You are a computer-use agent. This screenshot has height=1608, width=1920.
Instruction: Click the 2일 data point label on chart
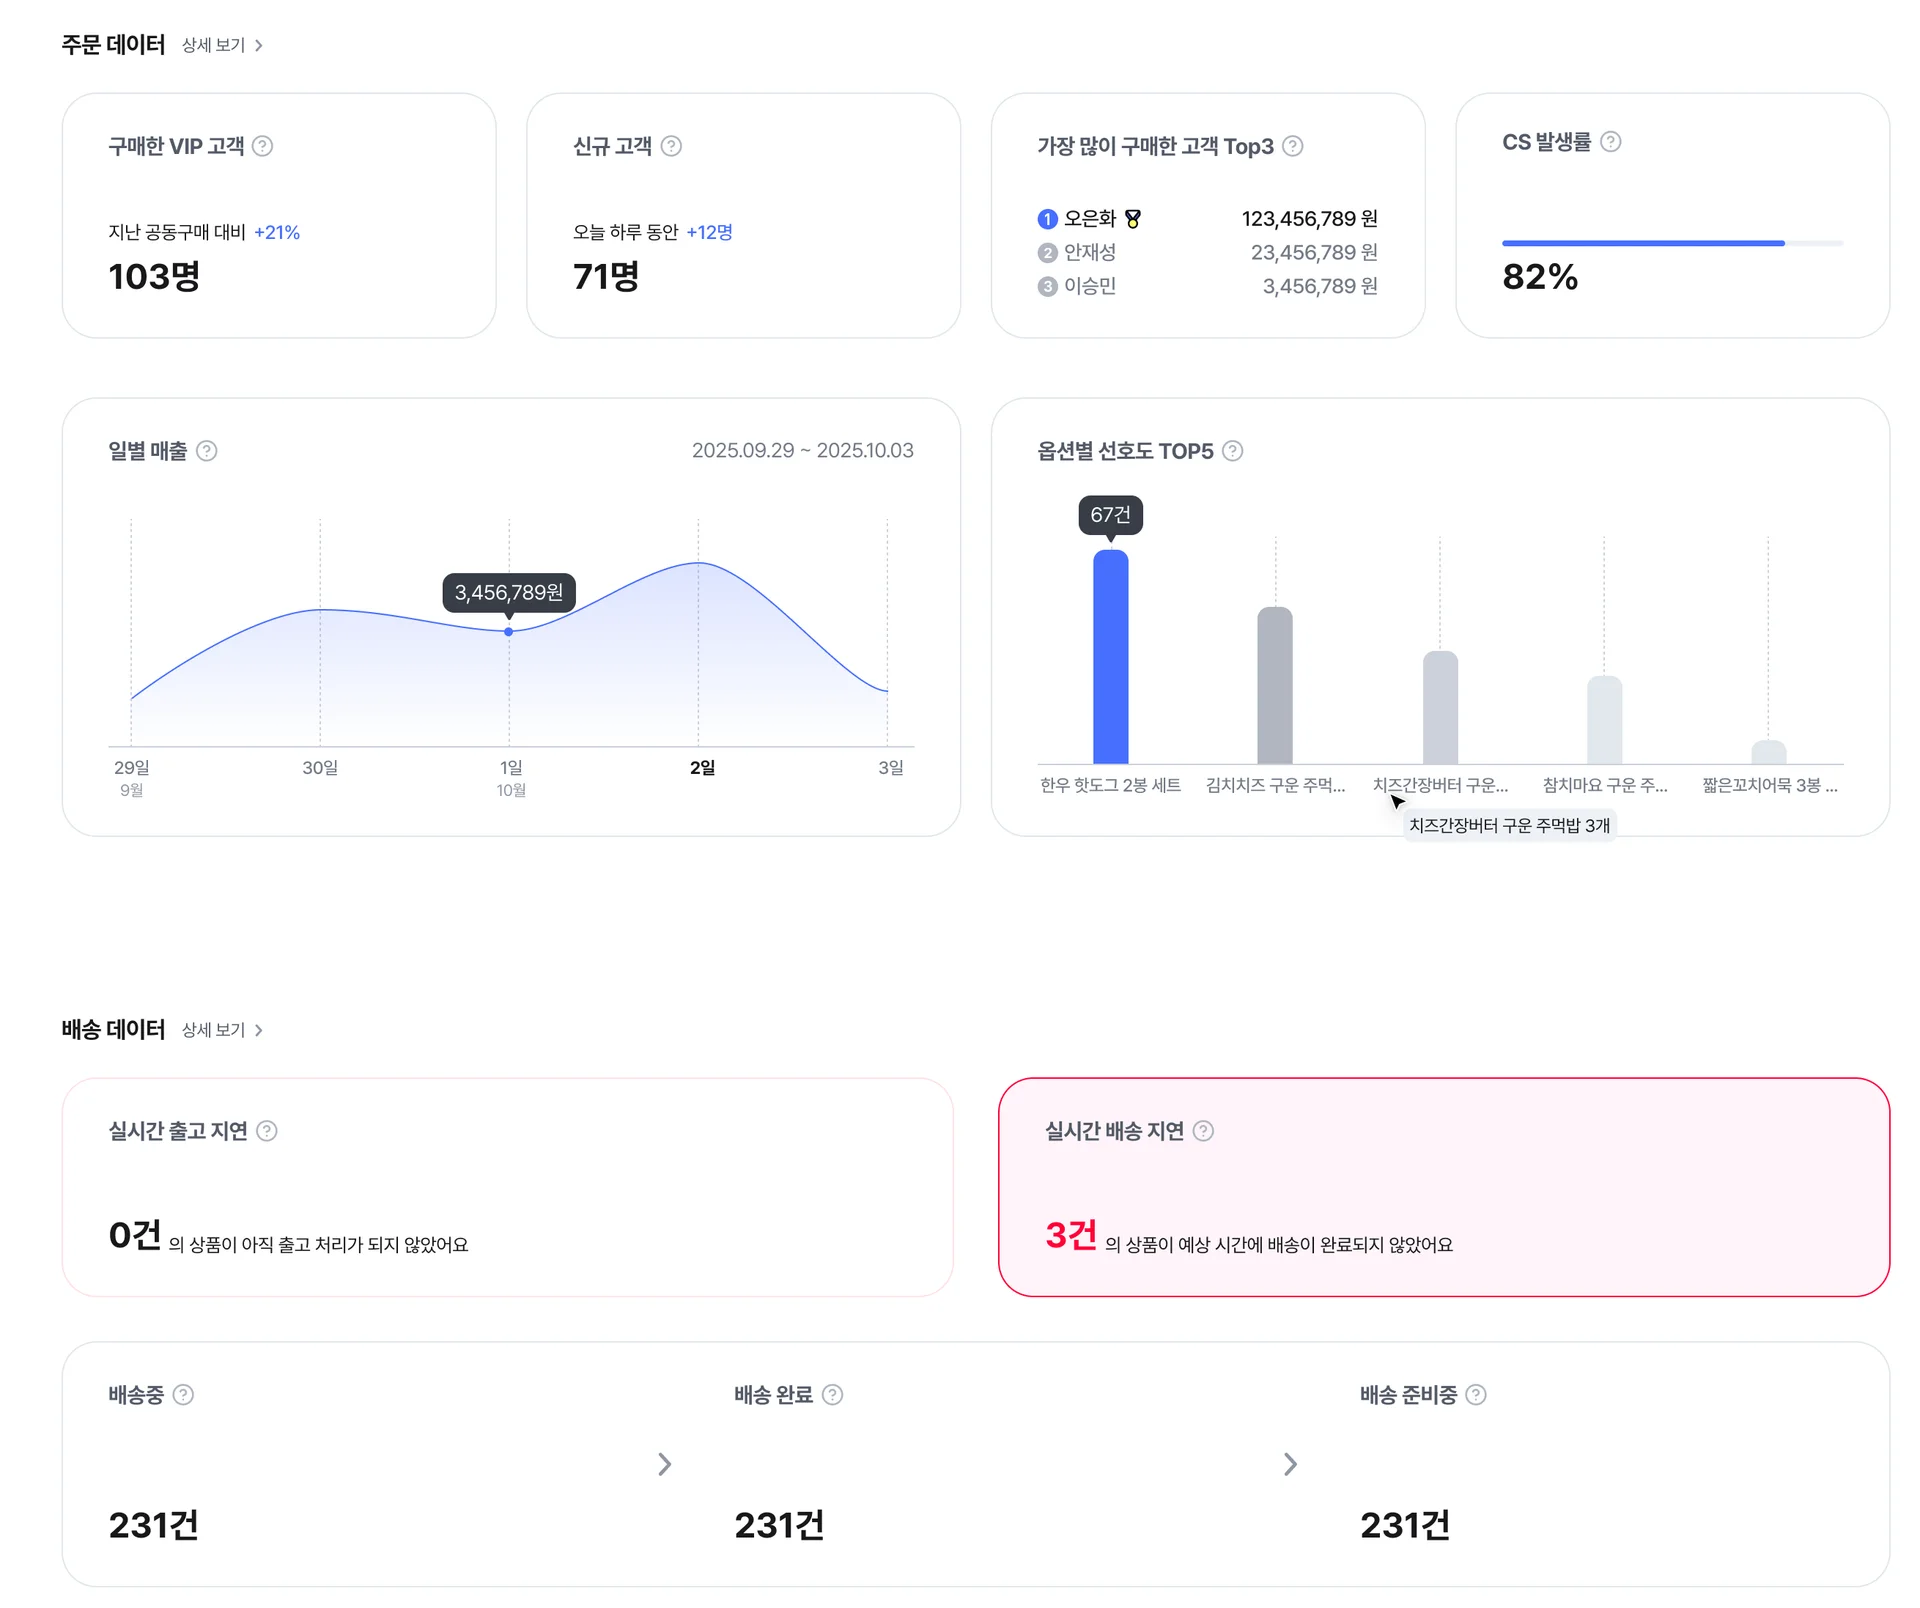[x=702, y=768]
